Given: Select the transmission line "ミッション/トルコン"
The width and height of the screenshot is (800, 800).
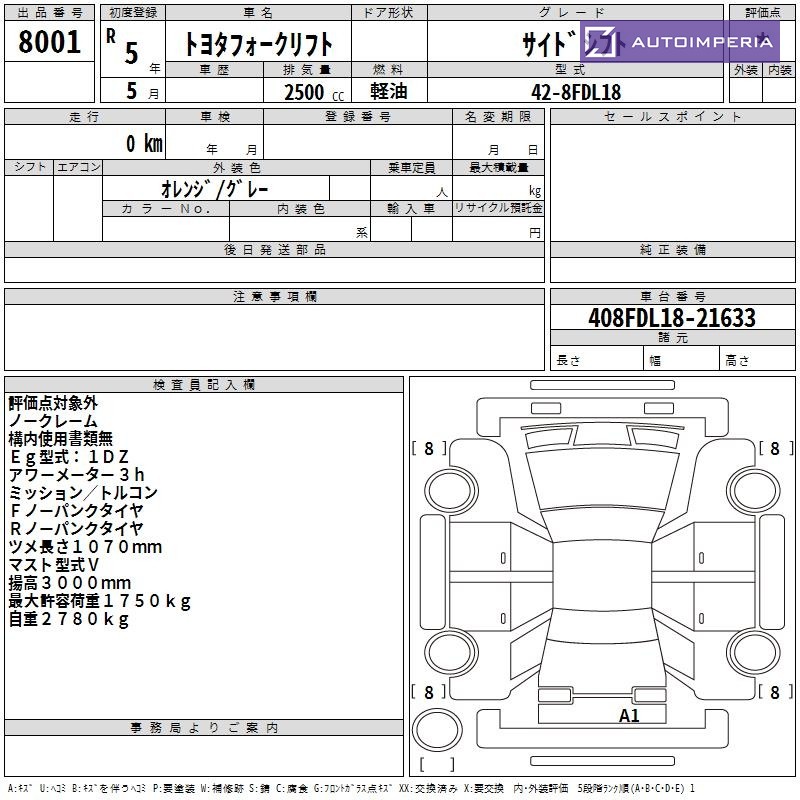Looking at the screenshot, I should click(83, 492).
